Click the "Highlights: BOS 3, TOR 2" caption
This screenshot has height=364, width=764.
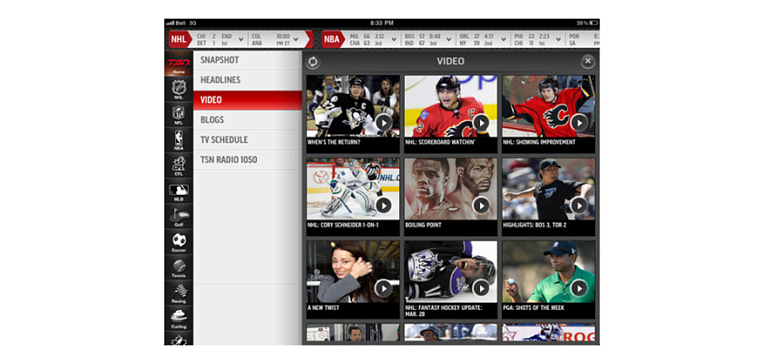535,226
